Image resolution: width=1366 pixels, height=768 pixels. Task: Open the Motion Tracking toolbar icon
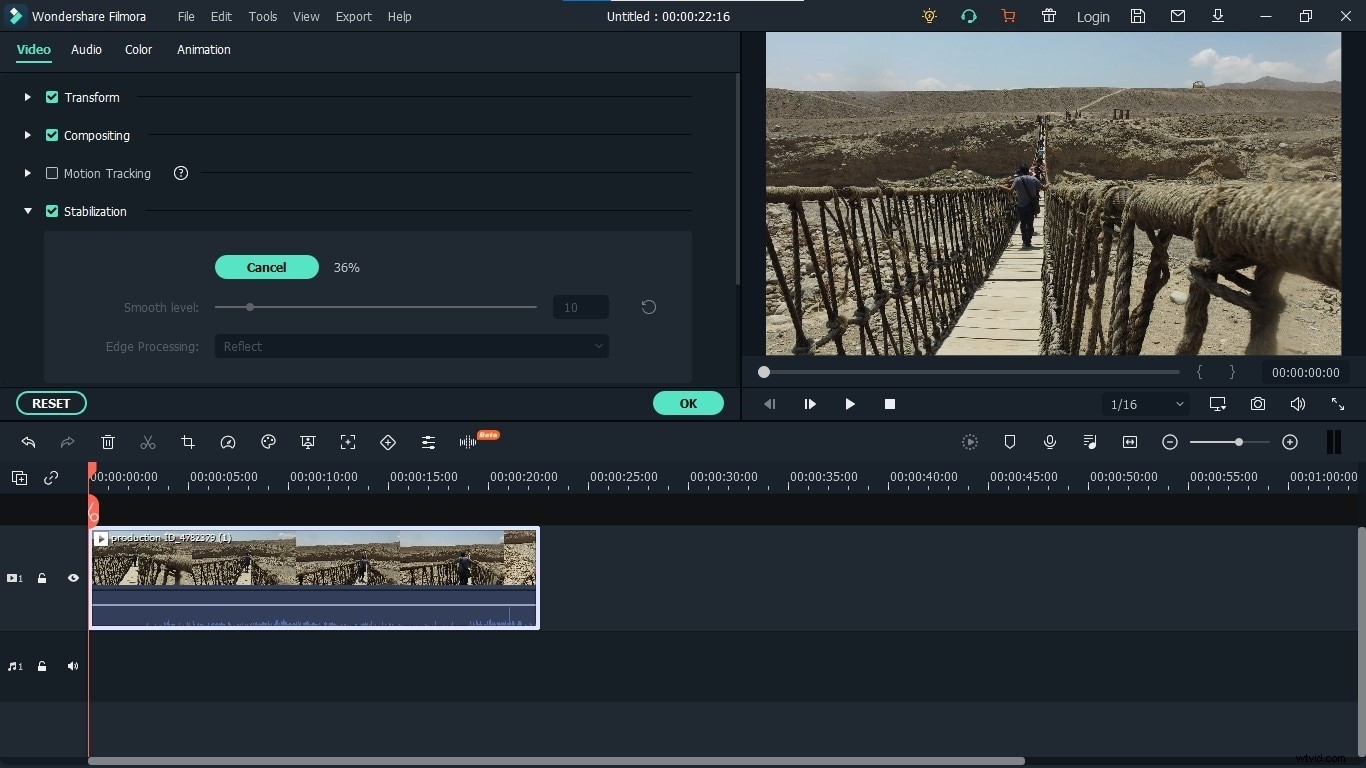[x=348, y=442]
